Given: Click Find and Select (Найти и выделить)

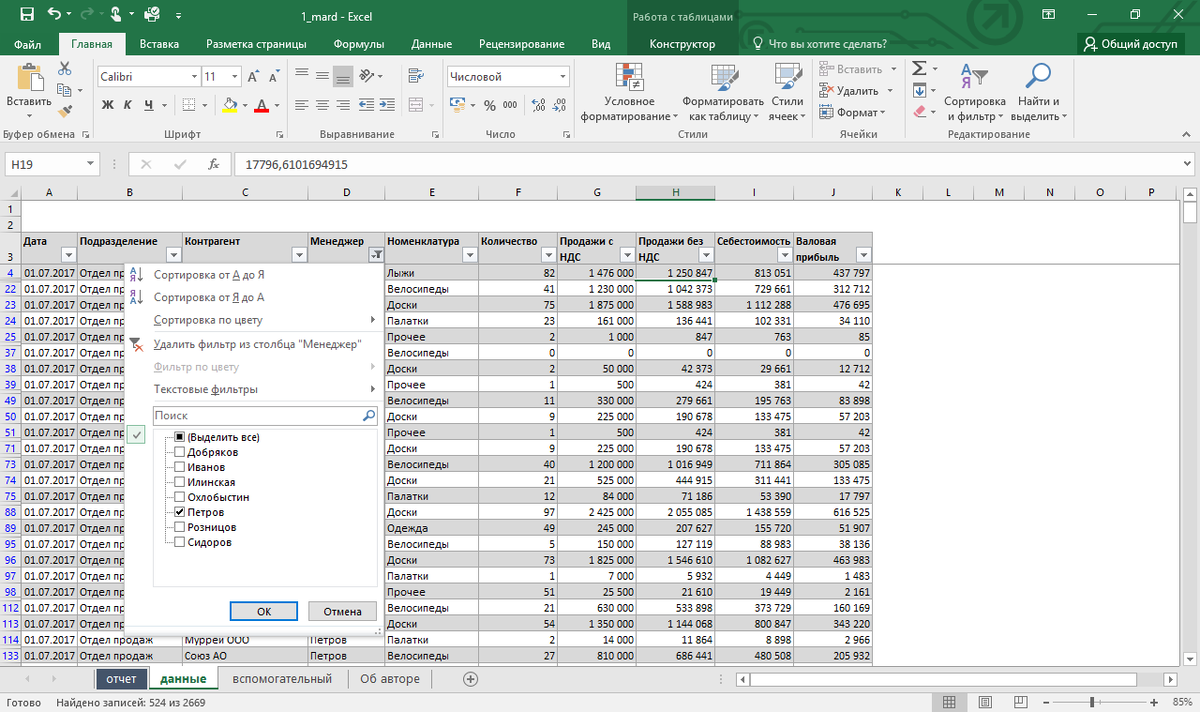Looking at the screenshot, I should (1039, 94).
